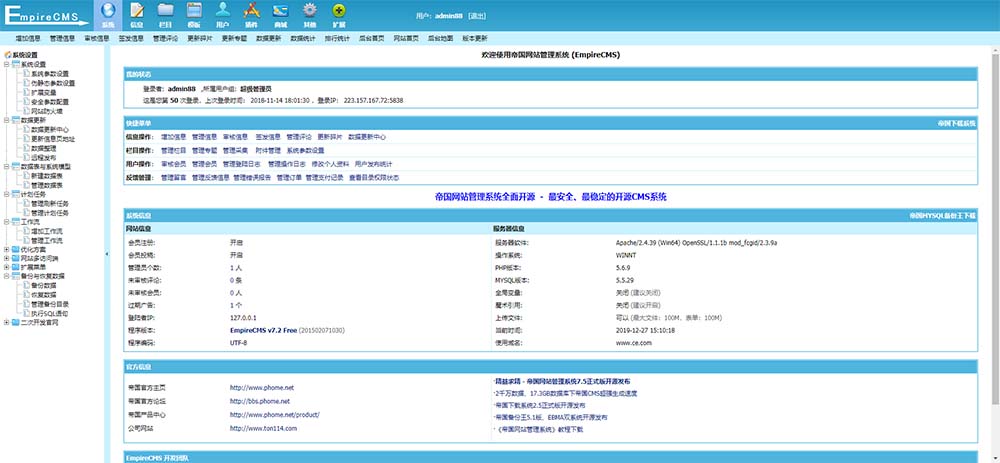Open 执行SQL语句 in the sidebar tree
The image size is (1000, 463).
click(x=50, y=314)
